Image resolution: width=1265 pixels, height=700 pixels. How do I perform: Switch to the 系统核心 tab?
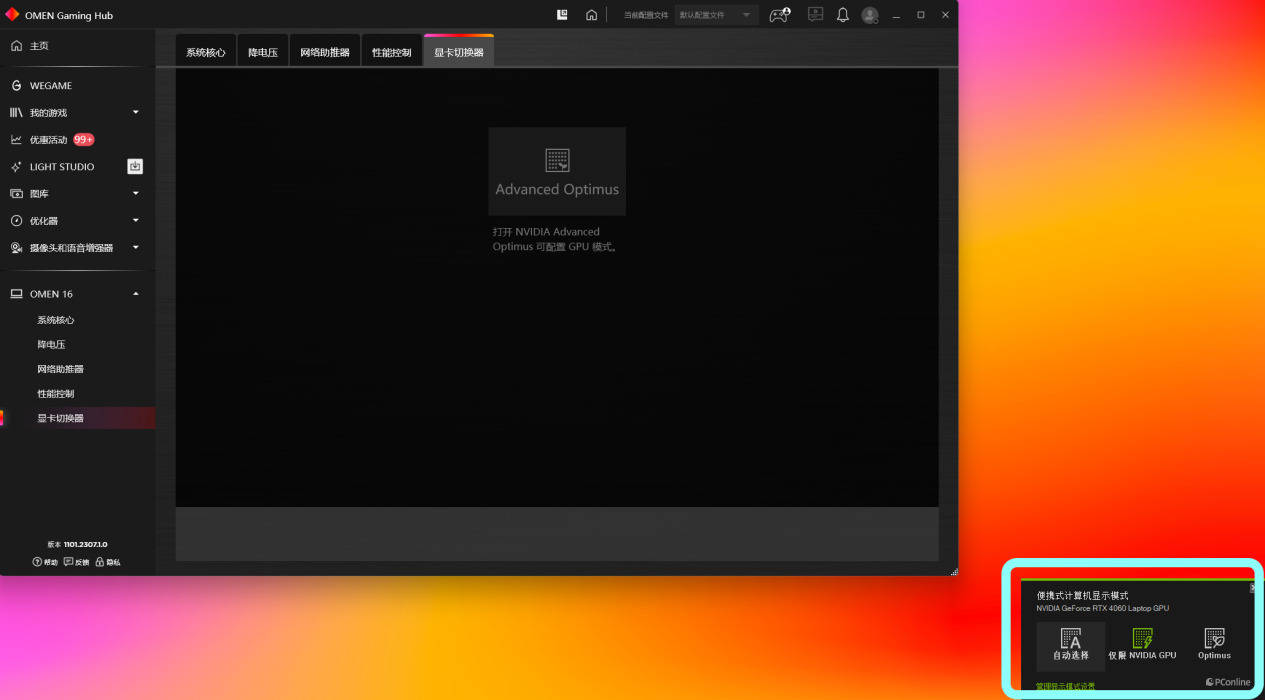(x=205, y=52)
